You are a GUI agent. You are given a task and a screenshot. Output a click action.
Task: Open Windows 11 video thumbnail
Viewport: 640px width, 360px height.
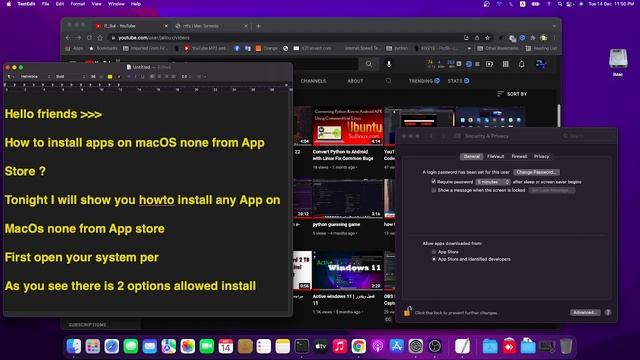coord(347,270)
